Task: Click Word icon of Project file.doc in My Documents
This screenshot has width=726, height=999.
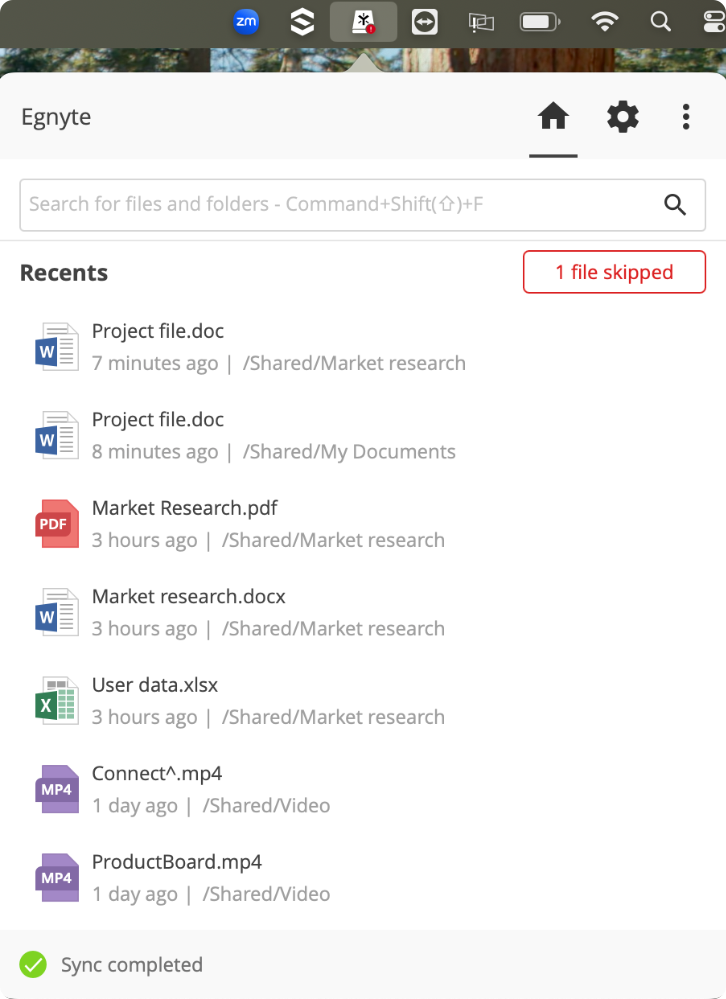Action: 57,435
